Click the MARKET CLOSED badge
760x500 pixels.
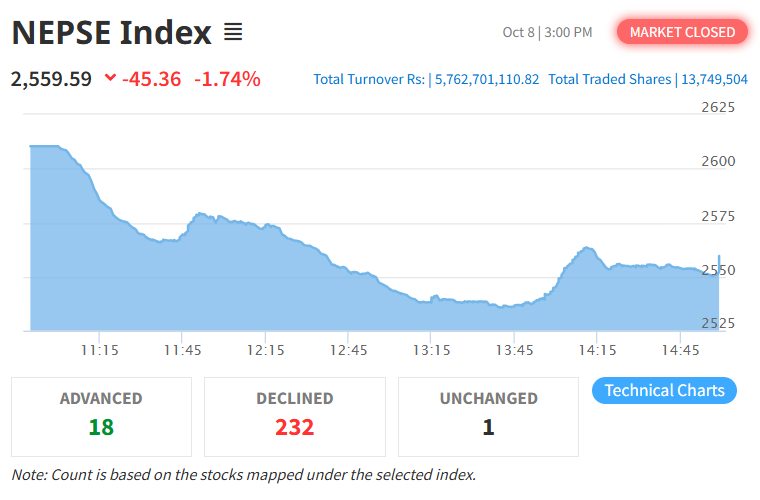coord(682,32)
